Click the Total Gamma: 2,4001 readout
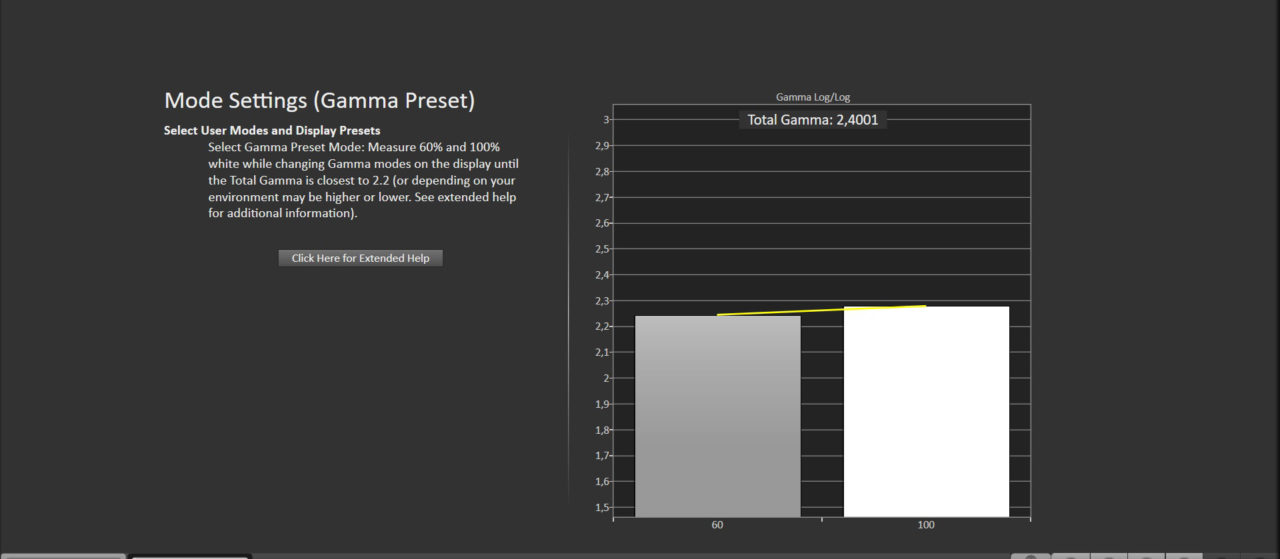 (813, 120)
